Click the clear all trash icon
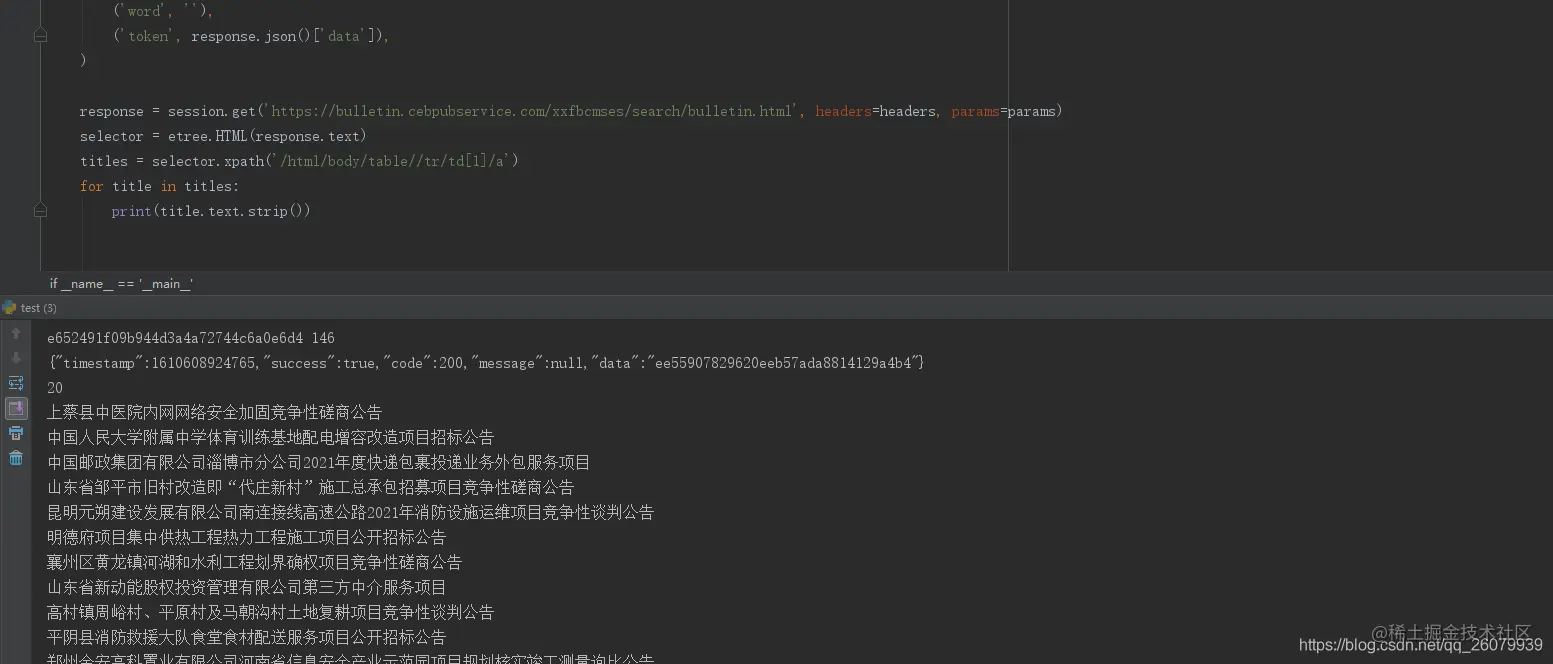 click(16, 458)
